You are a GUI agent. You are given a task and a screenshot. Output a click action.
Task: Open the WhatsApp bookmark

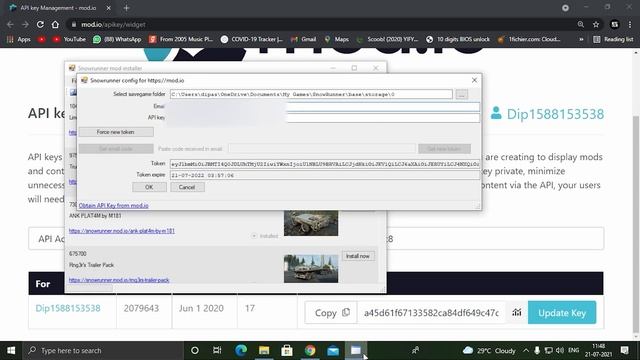(x=117, y=39)
